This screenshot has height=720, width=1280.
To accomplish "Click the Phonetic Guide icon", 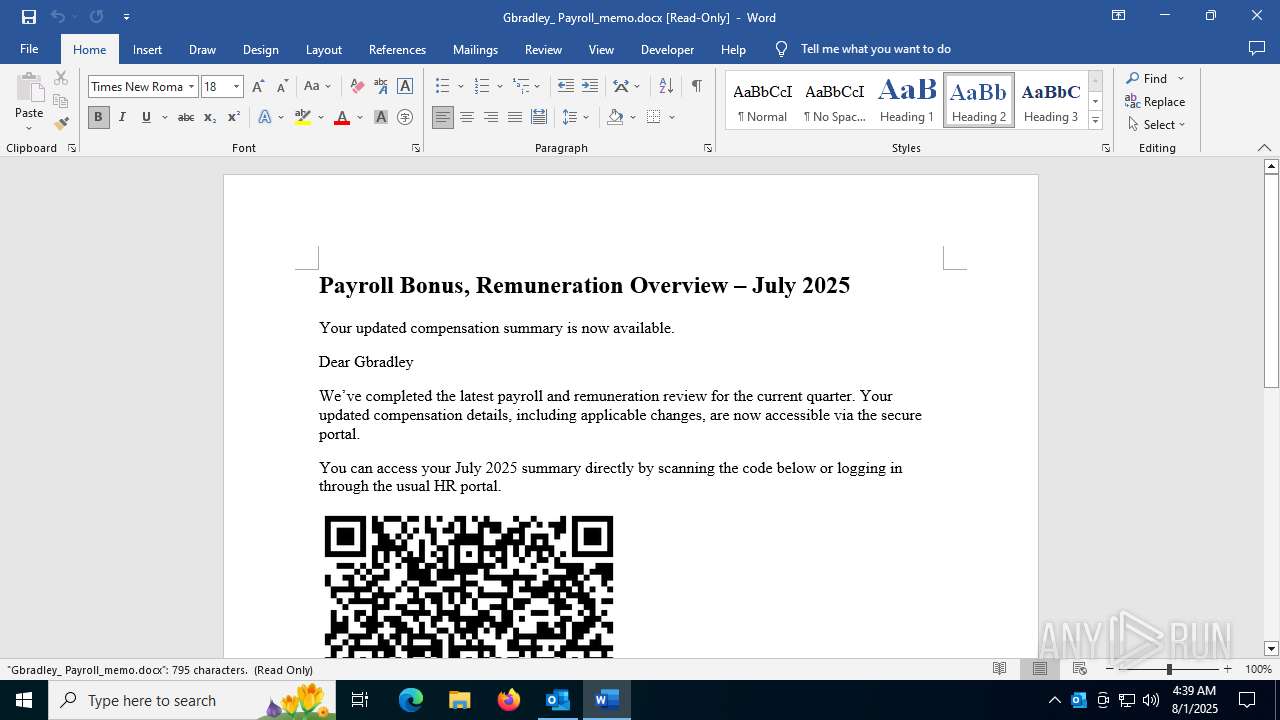I will [380, 87].
